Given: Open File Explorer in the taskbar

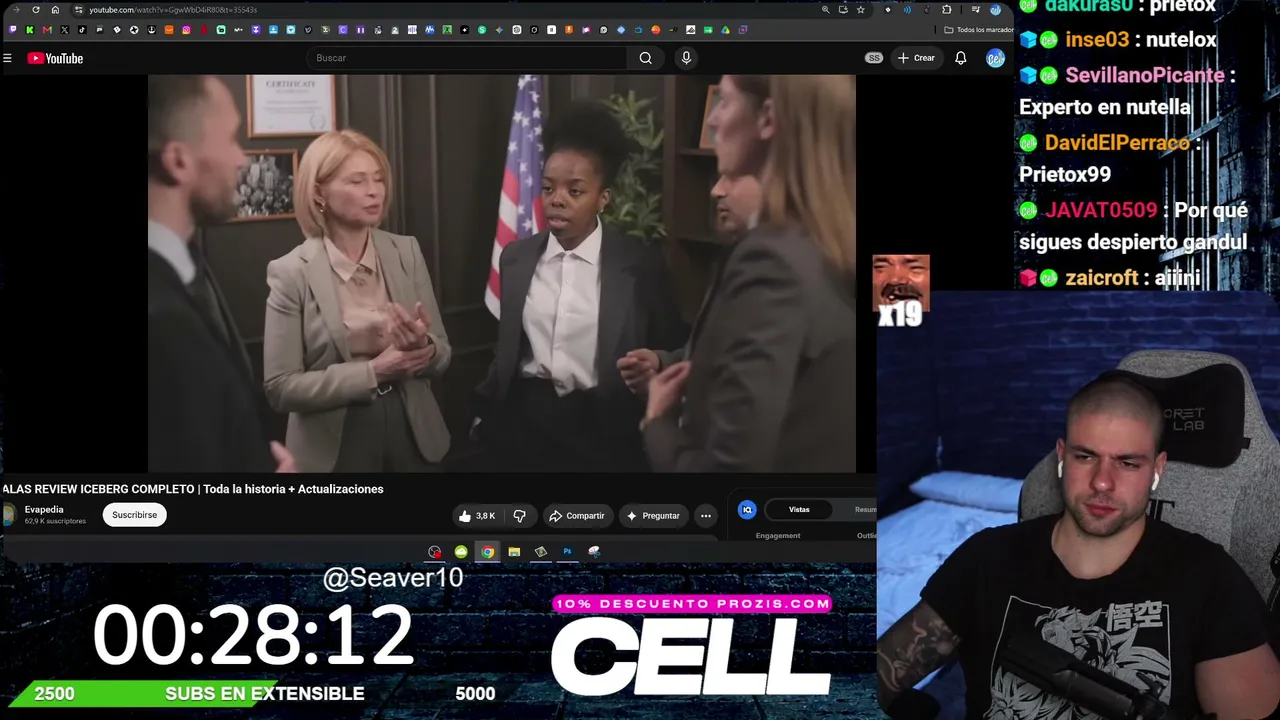Looking at the screenshot, I should coord(514,552).
